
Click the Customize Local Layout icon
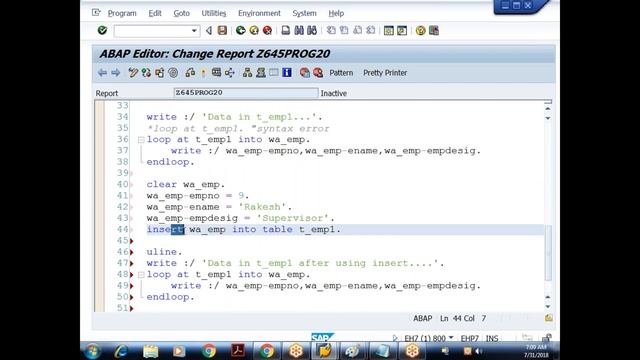(x=434, y=31)
